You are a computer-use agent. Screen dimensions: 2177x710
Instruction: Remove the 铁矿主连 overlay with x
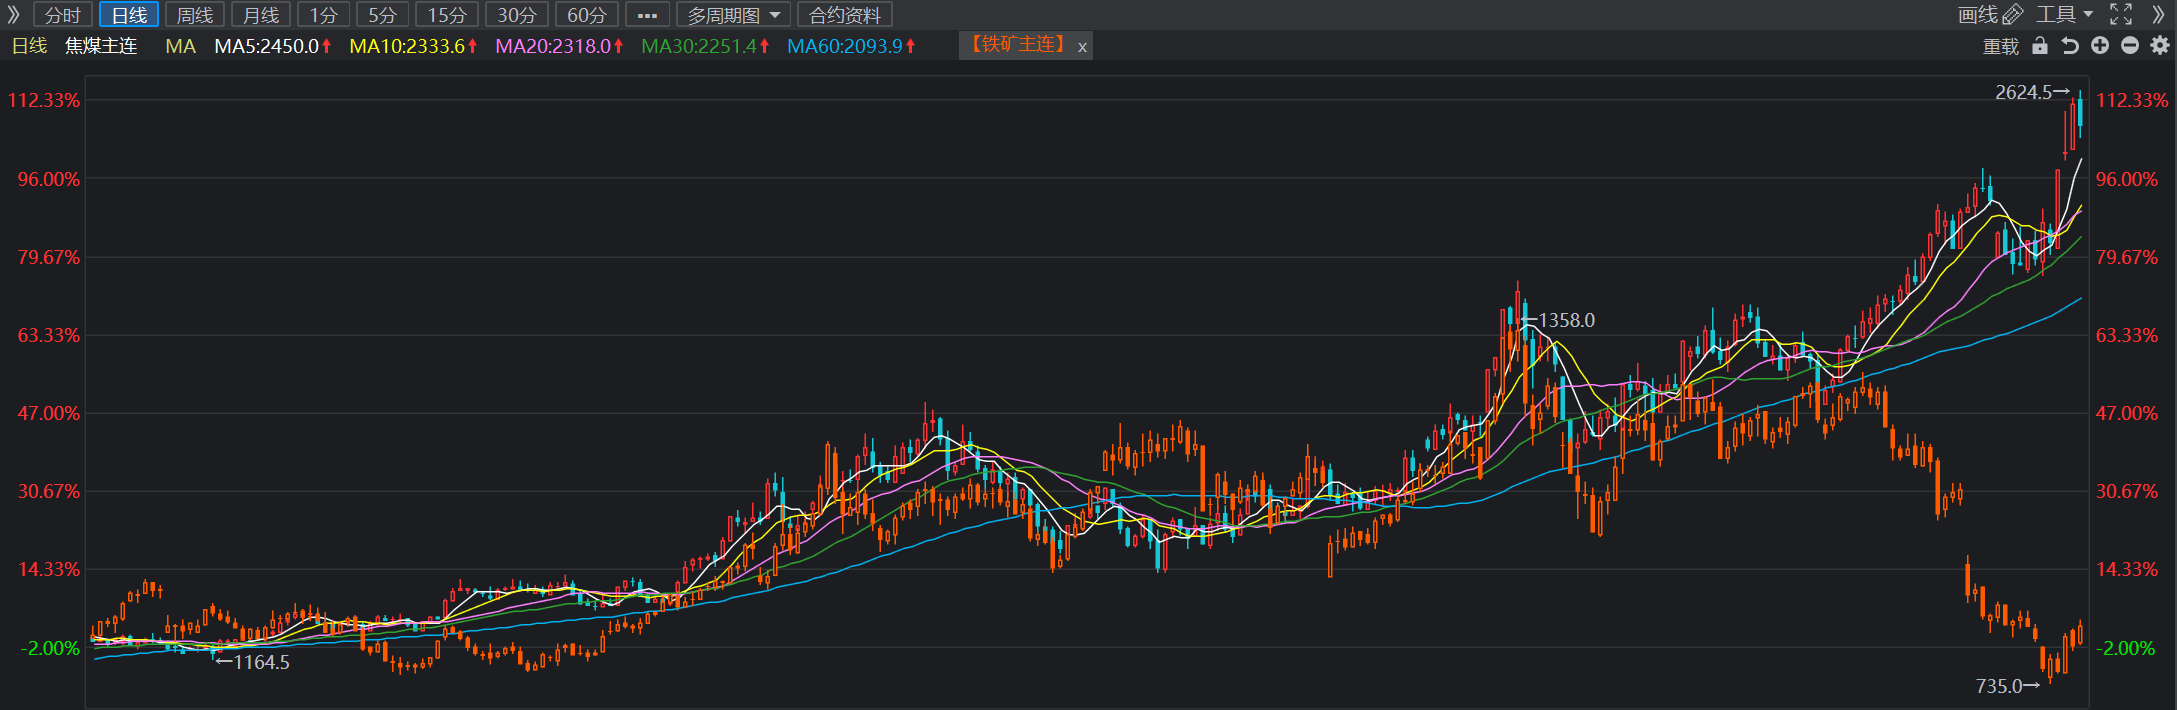[x=1082, y=47]
